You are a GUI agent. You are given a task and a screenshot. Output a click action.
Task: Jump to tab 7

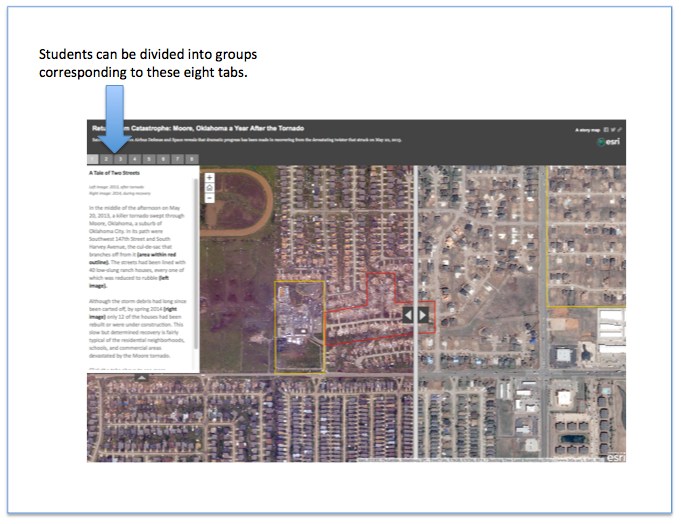(x=177, y=158)
